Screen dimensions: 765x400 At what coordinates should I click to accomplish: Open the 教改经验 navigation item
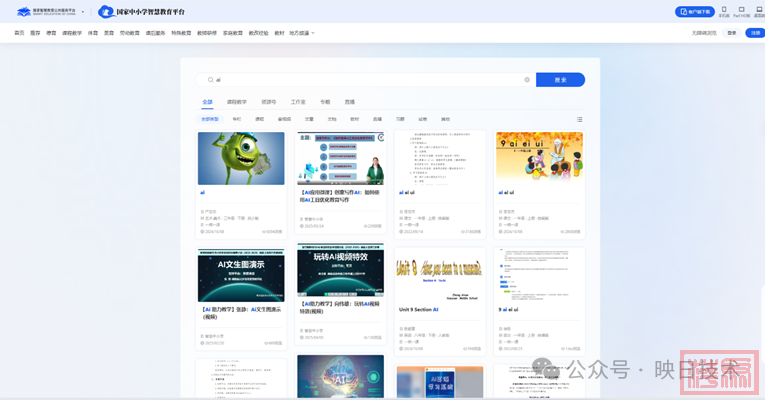pos(259,33)
